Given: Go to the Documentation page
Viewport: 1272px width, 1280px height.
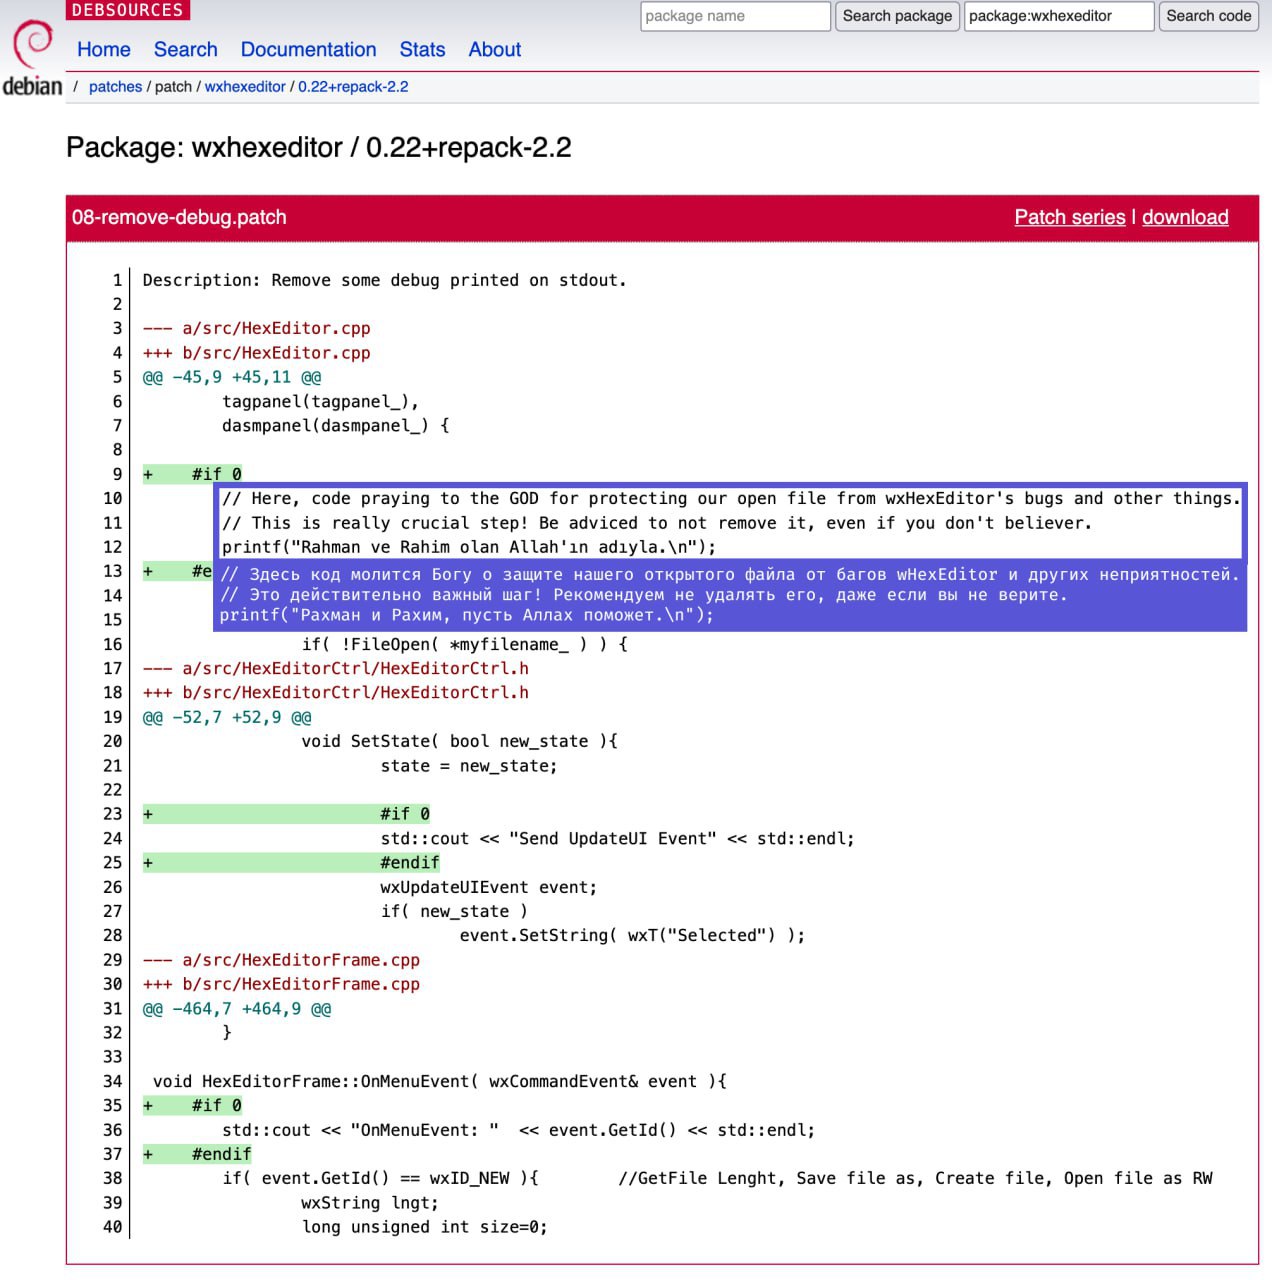Looking at the screenshot, I should (308, 49).
